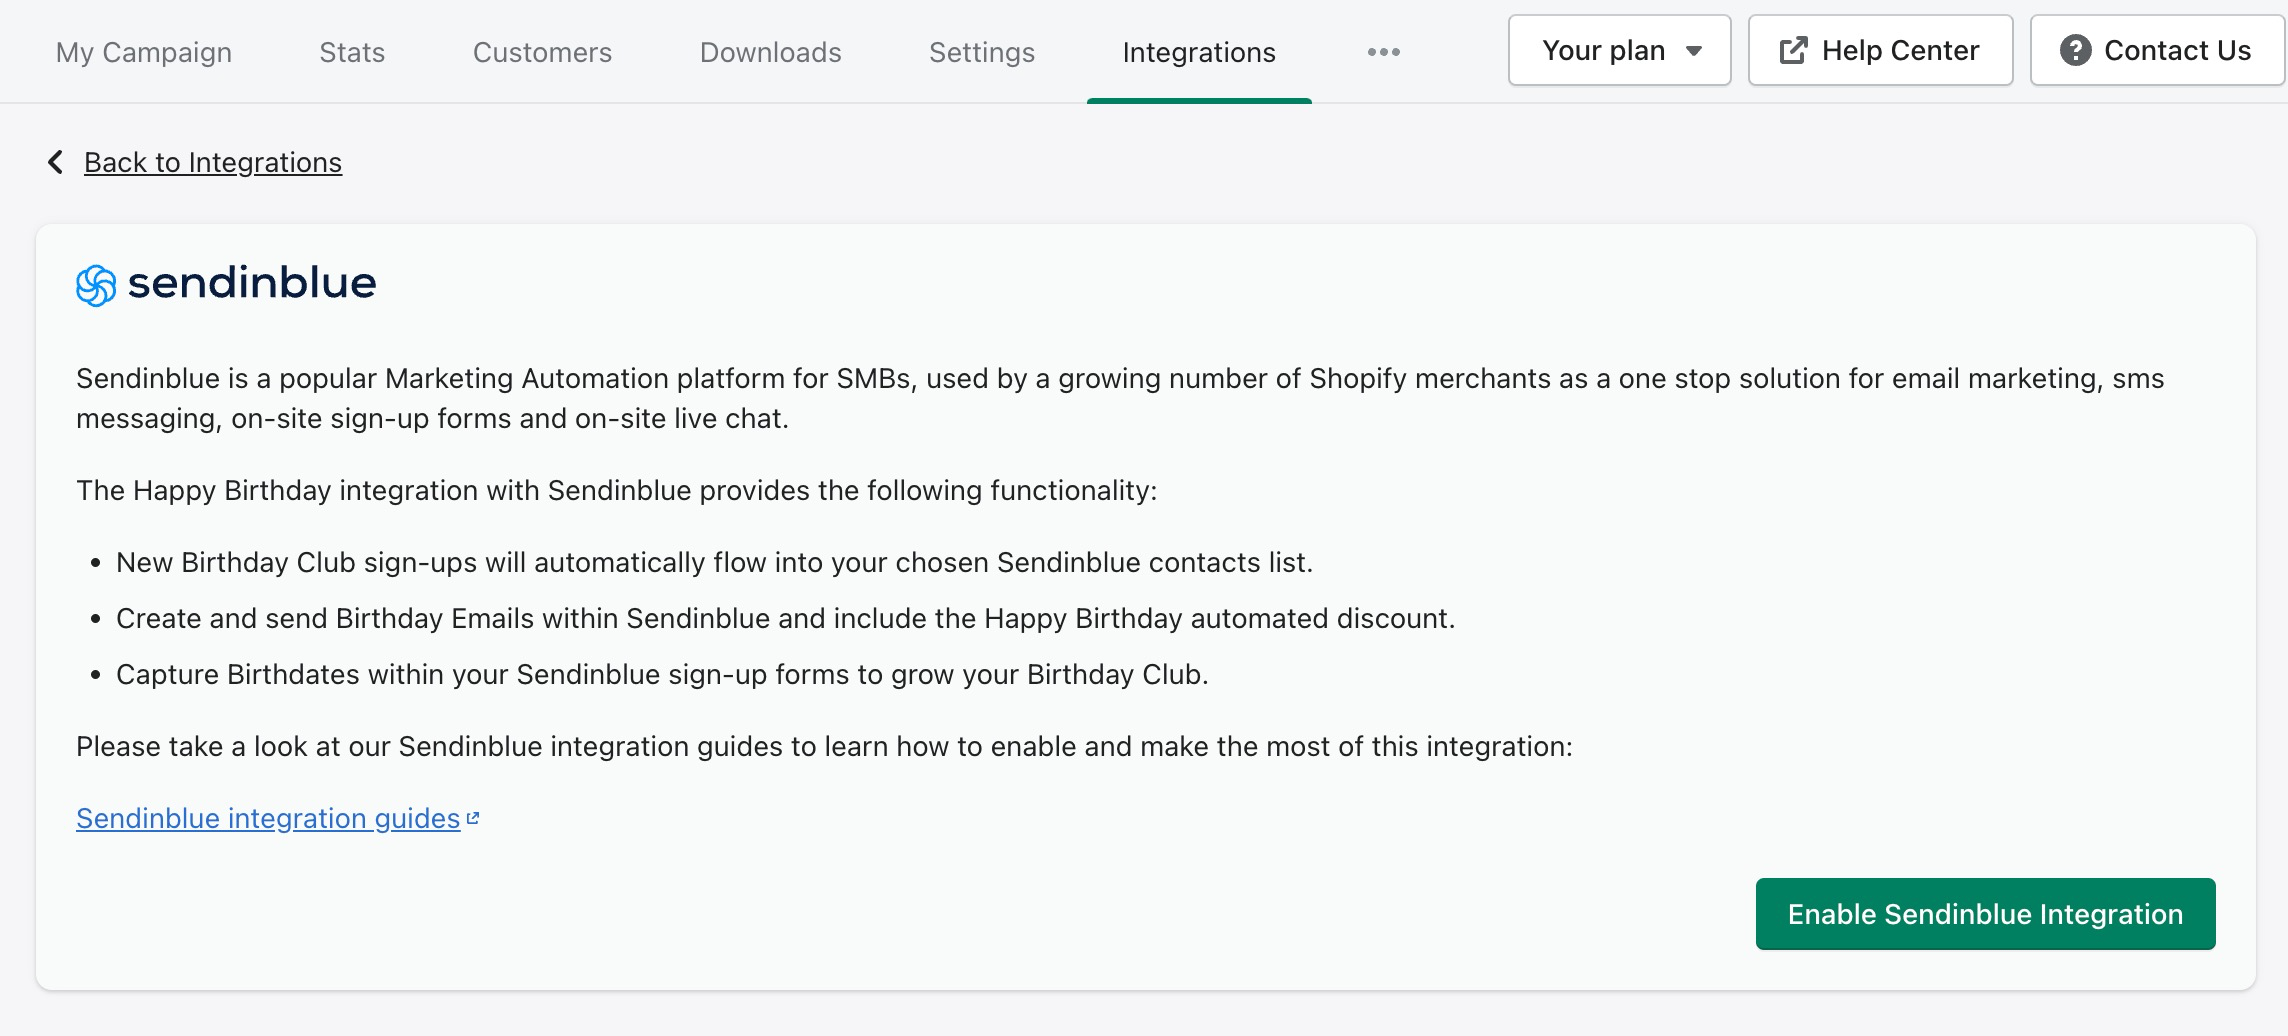Open the Help Center button
2288x1036 pixels.
(x=1880, y=51)
